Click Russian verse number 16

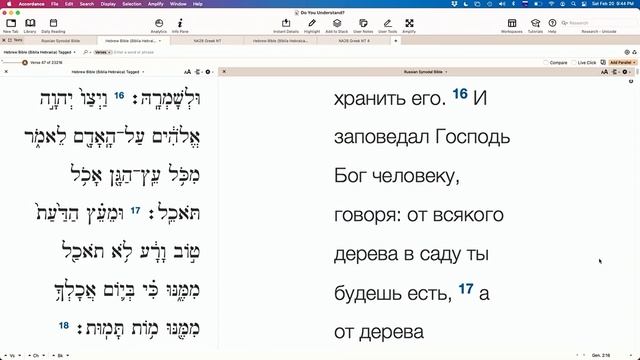pyautogui.click(x=460, y=94)
